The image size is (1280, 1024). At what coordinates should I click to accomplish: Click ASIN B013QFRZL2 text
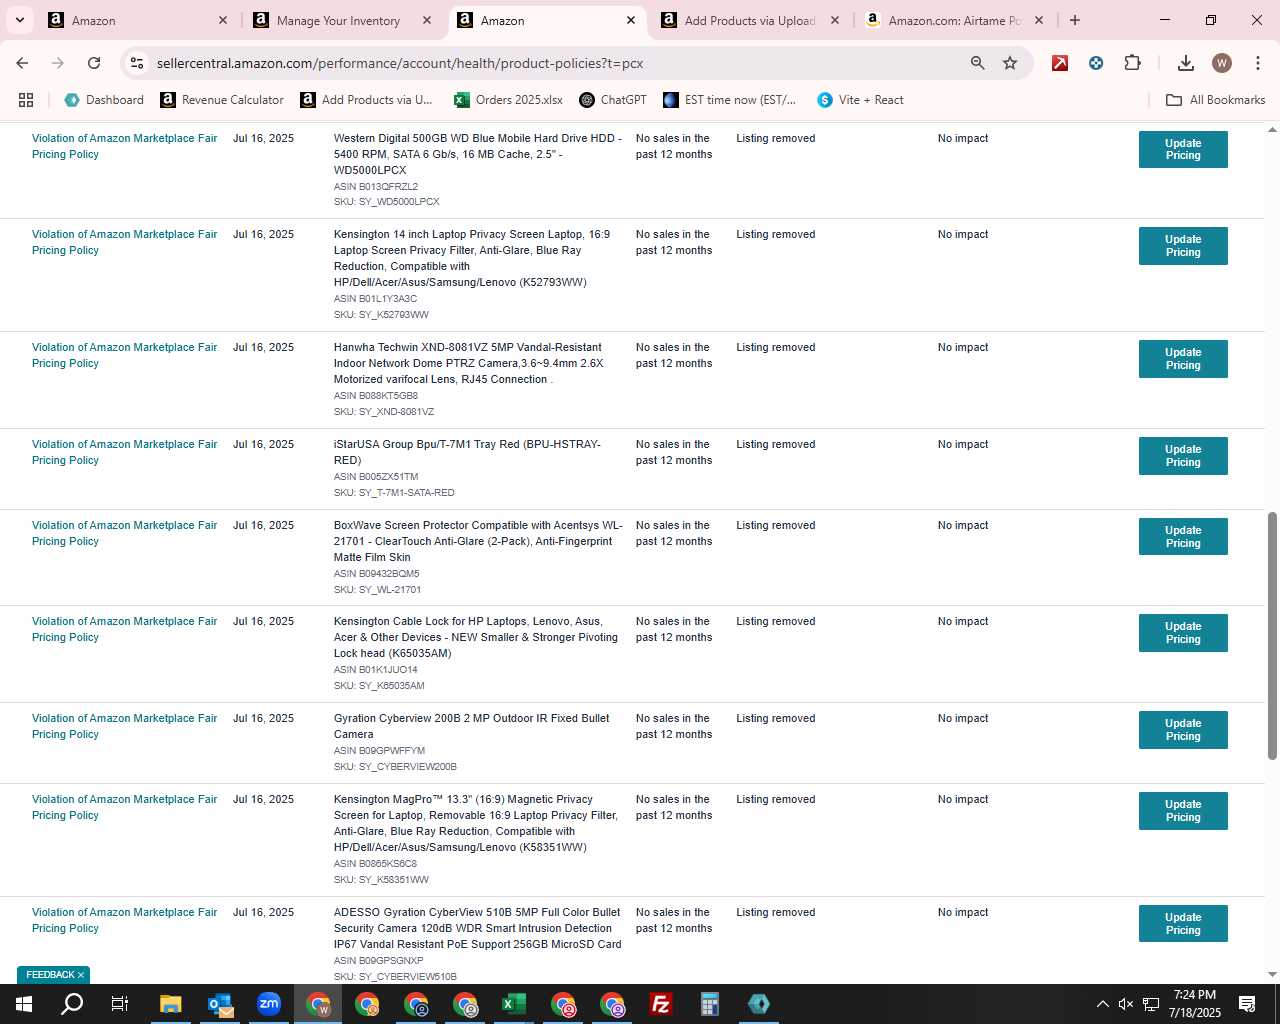tap(376, 186)
